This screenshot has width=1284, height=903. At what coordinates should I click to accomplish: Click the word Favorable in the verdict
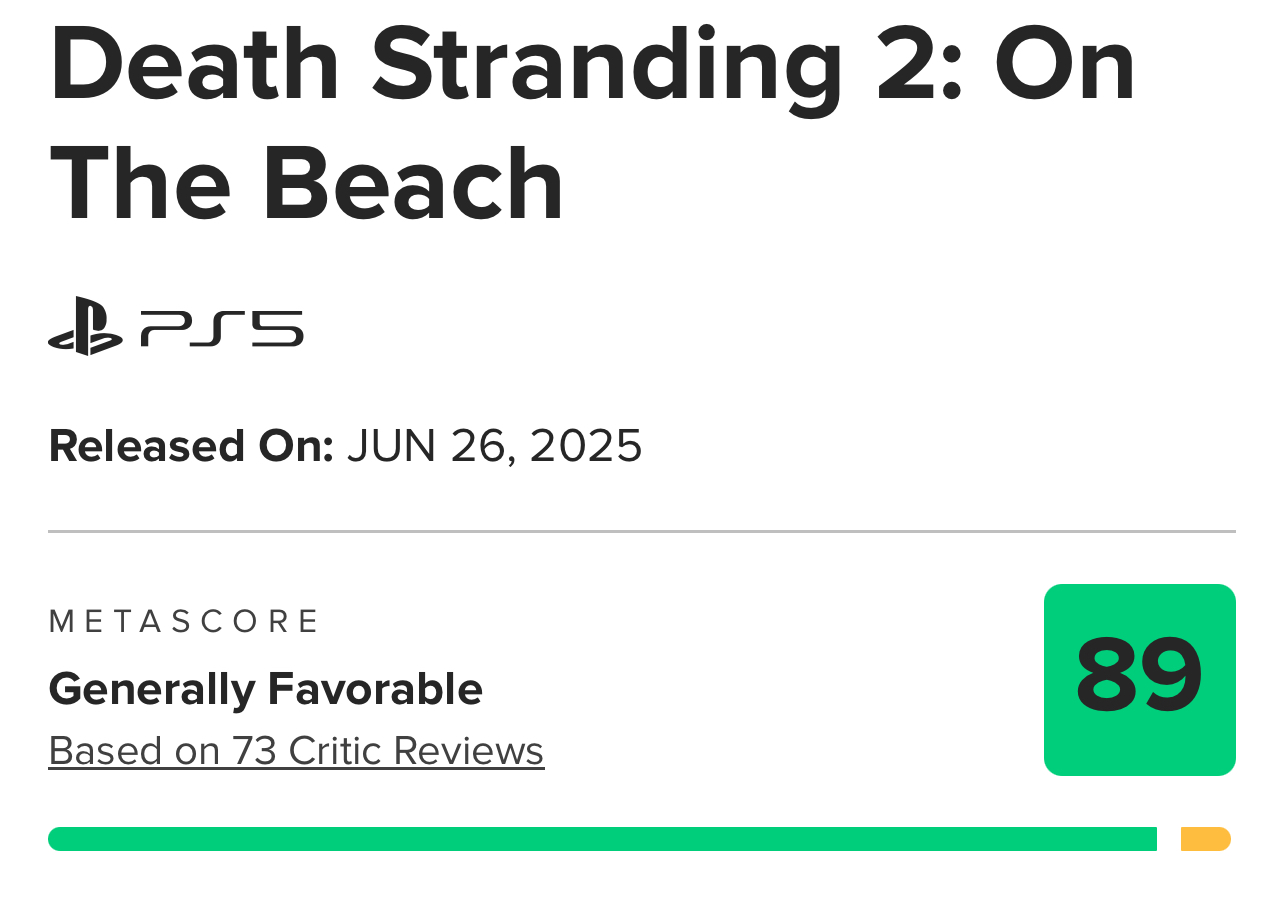375,689
